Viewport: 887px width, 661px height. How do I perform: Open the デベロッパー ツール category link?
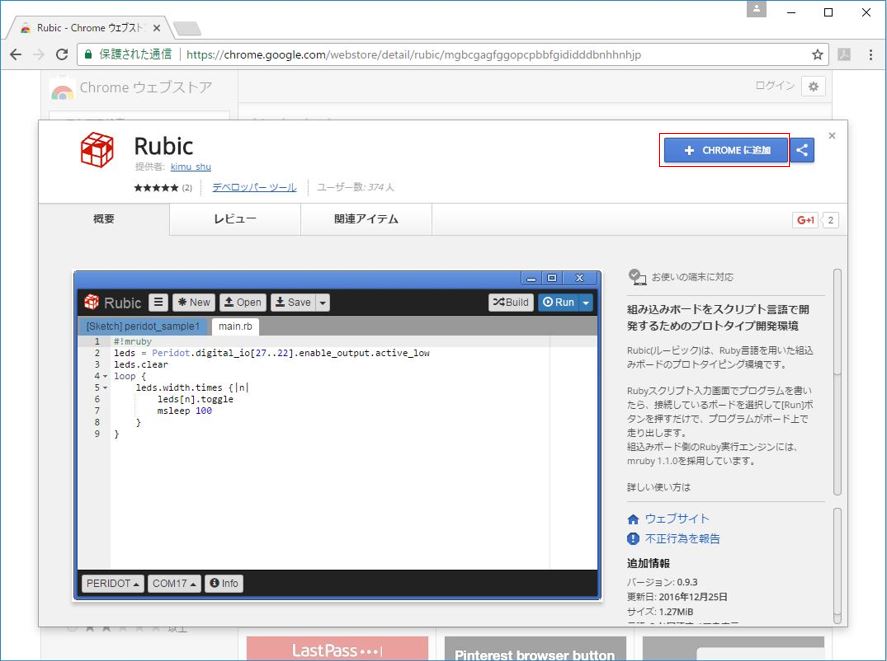click(x=254, y=187)
